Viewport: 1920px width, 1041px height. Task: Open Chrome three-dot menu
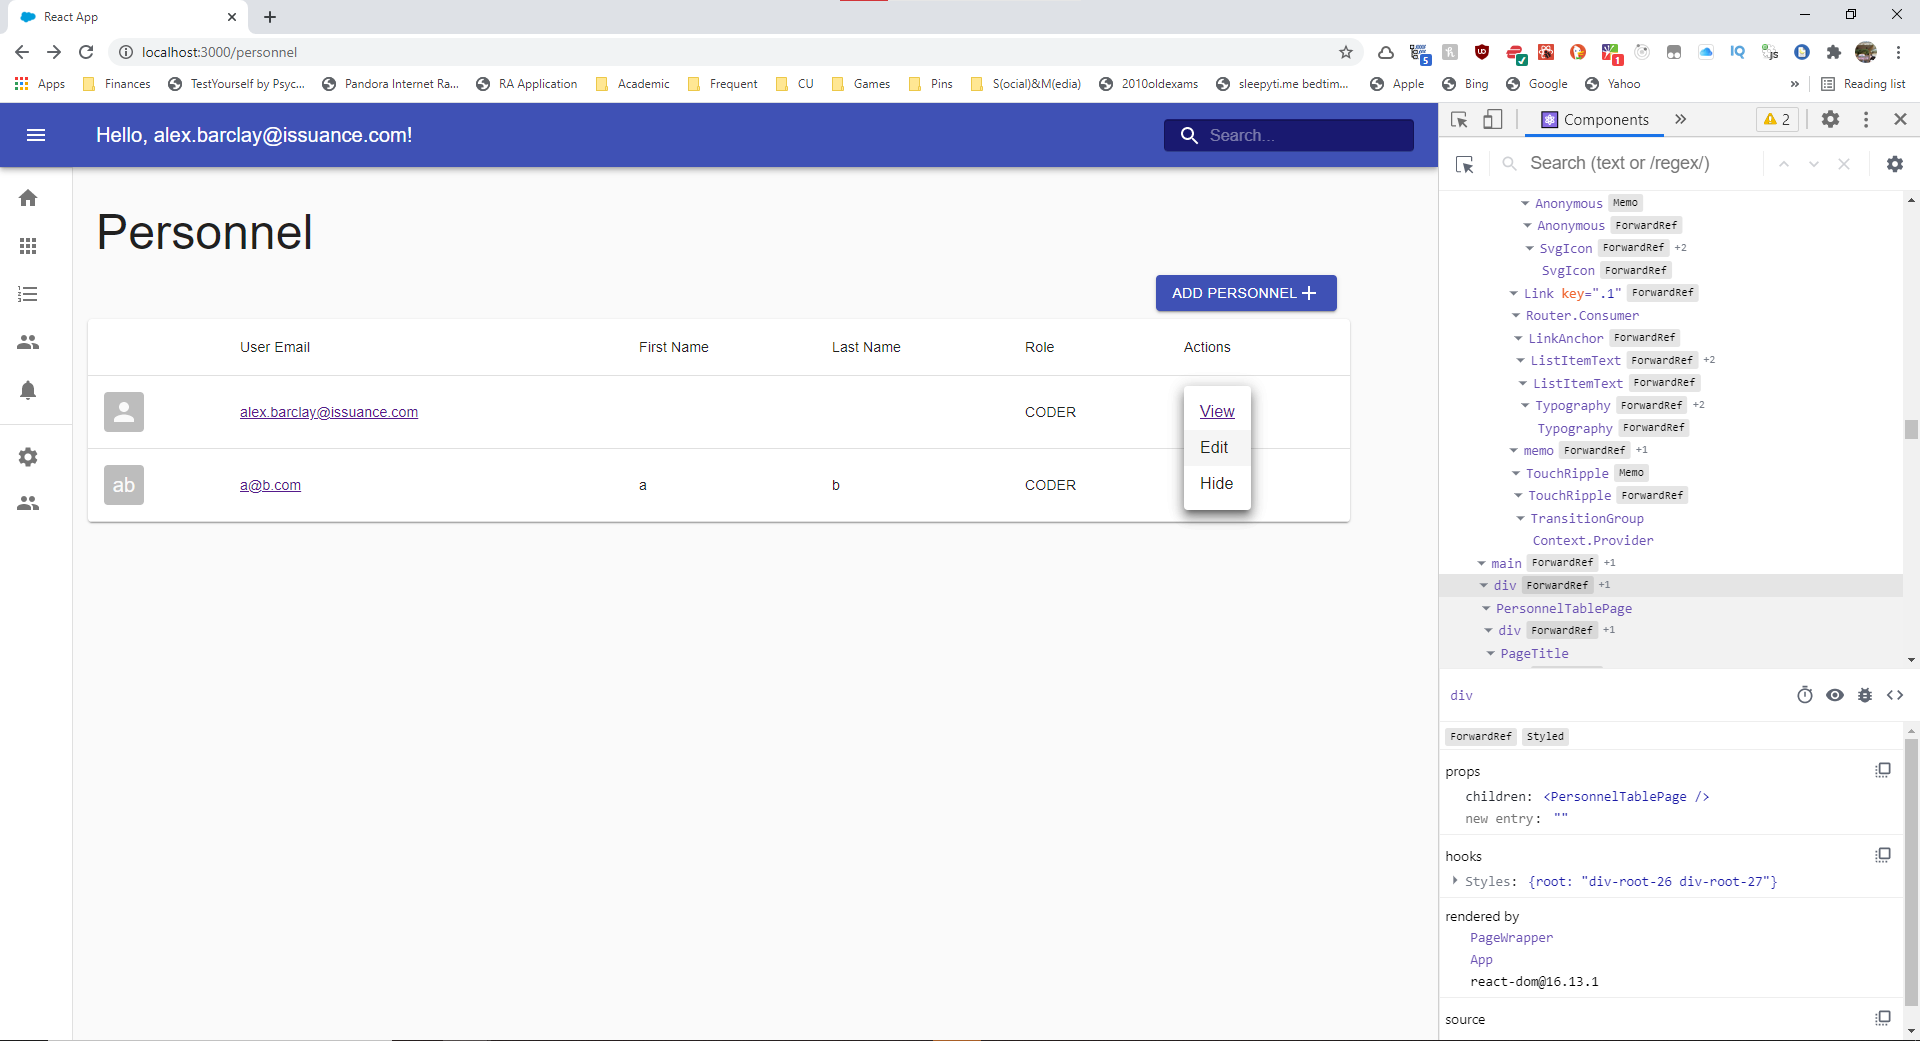coord(1898,52)
